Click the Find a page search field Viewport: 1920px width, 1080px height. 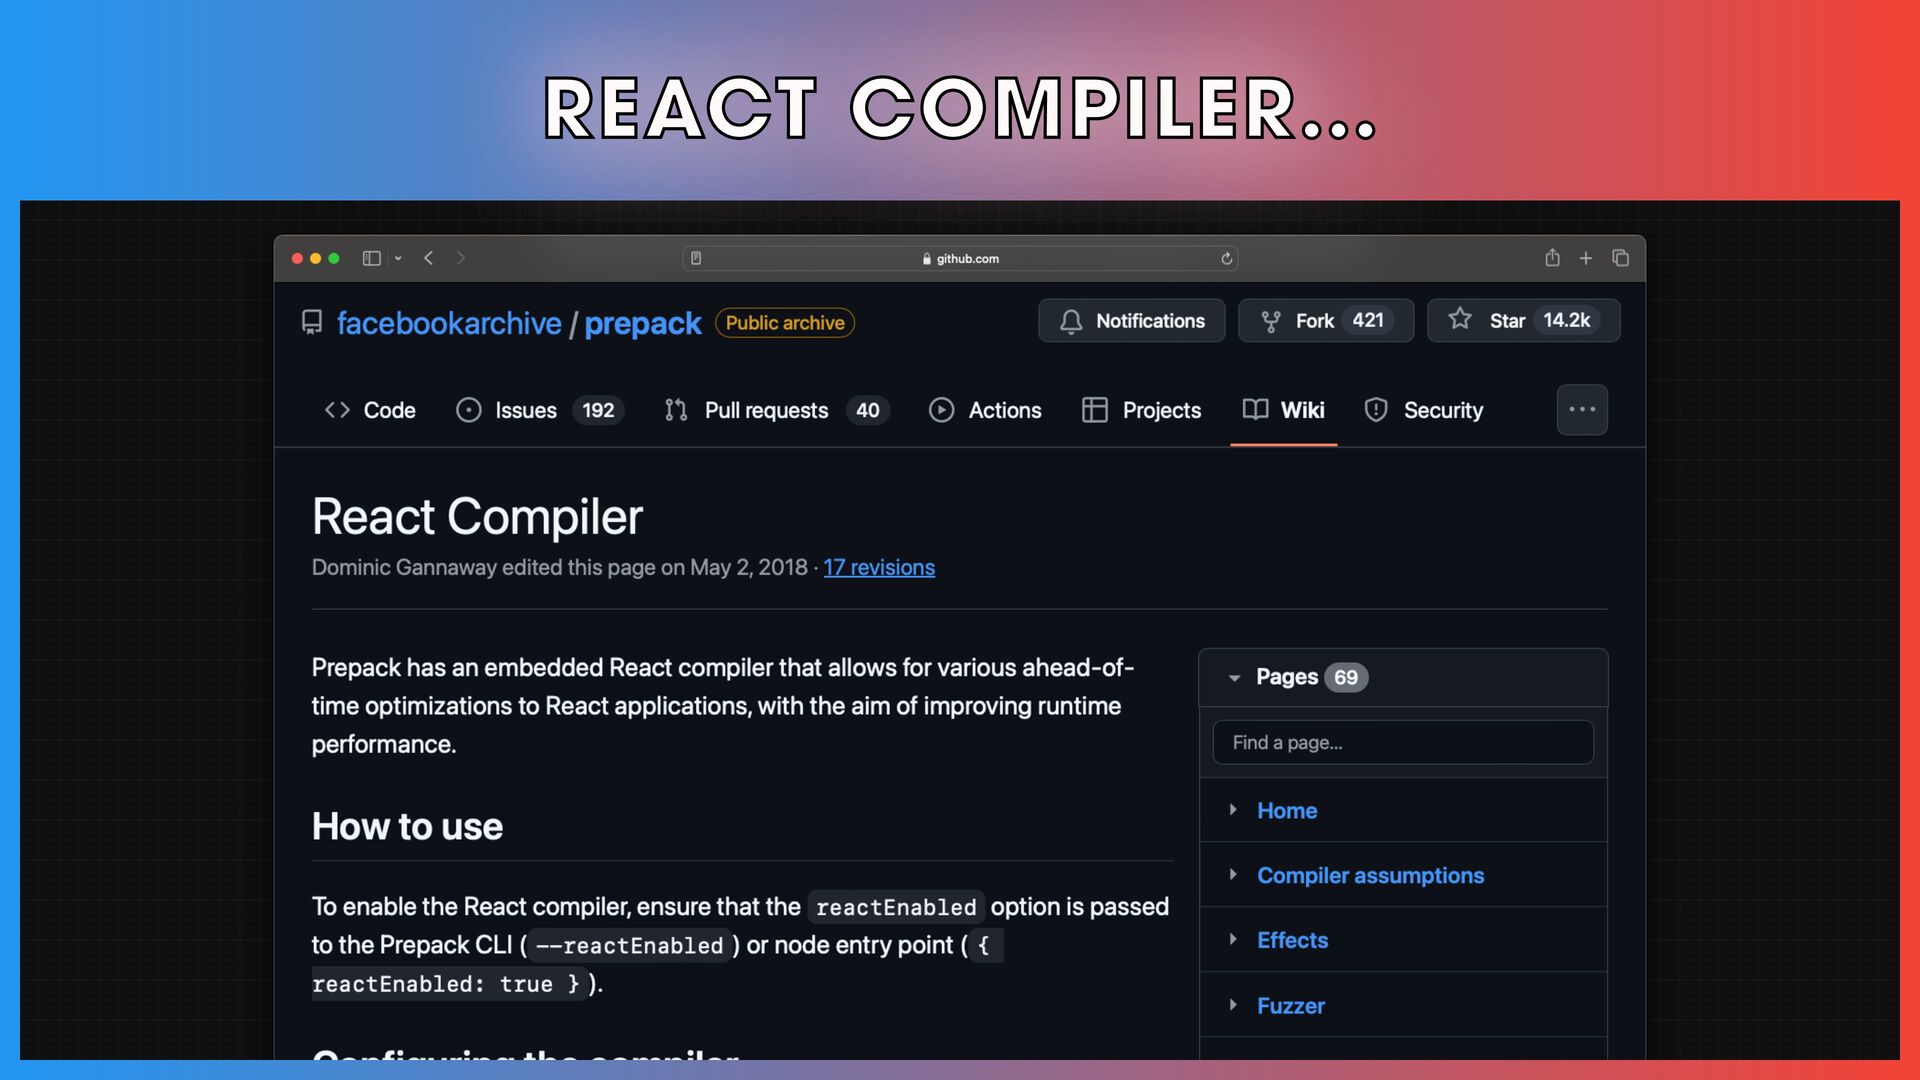coord(1402,742)
